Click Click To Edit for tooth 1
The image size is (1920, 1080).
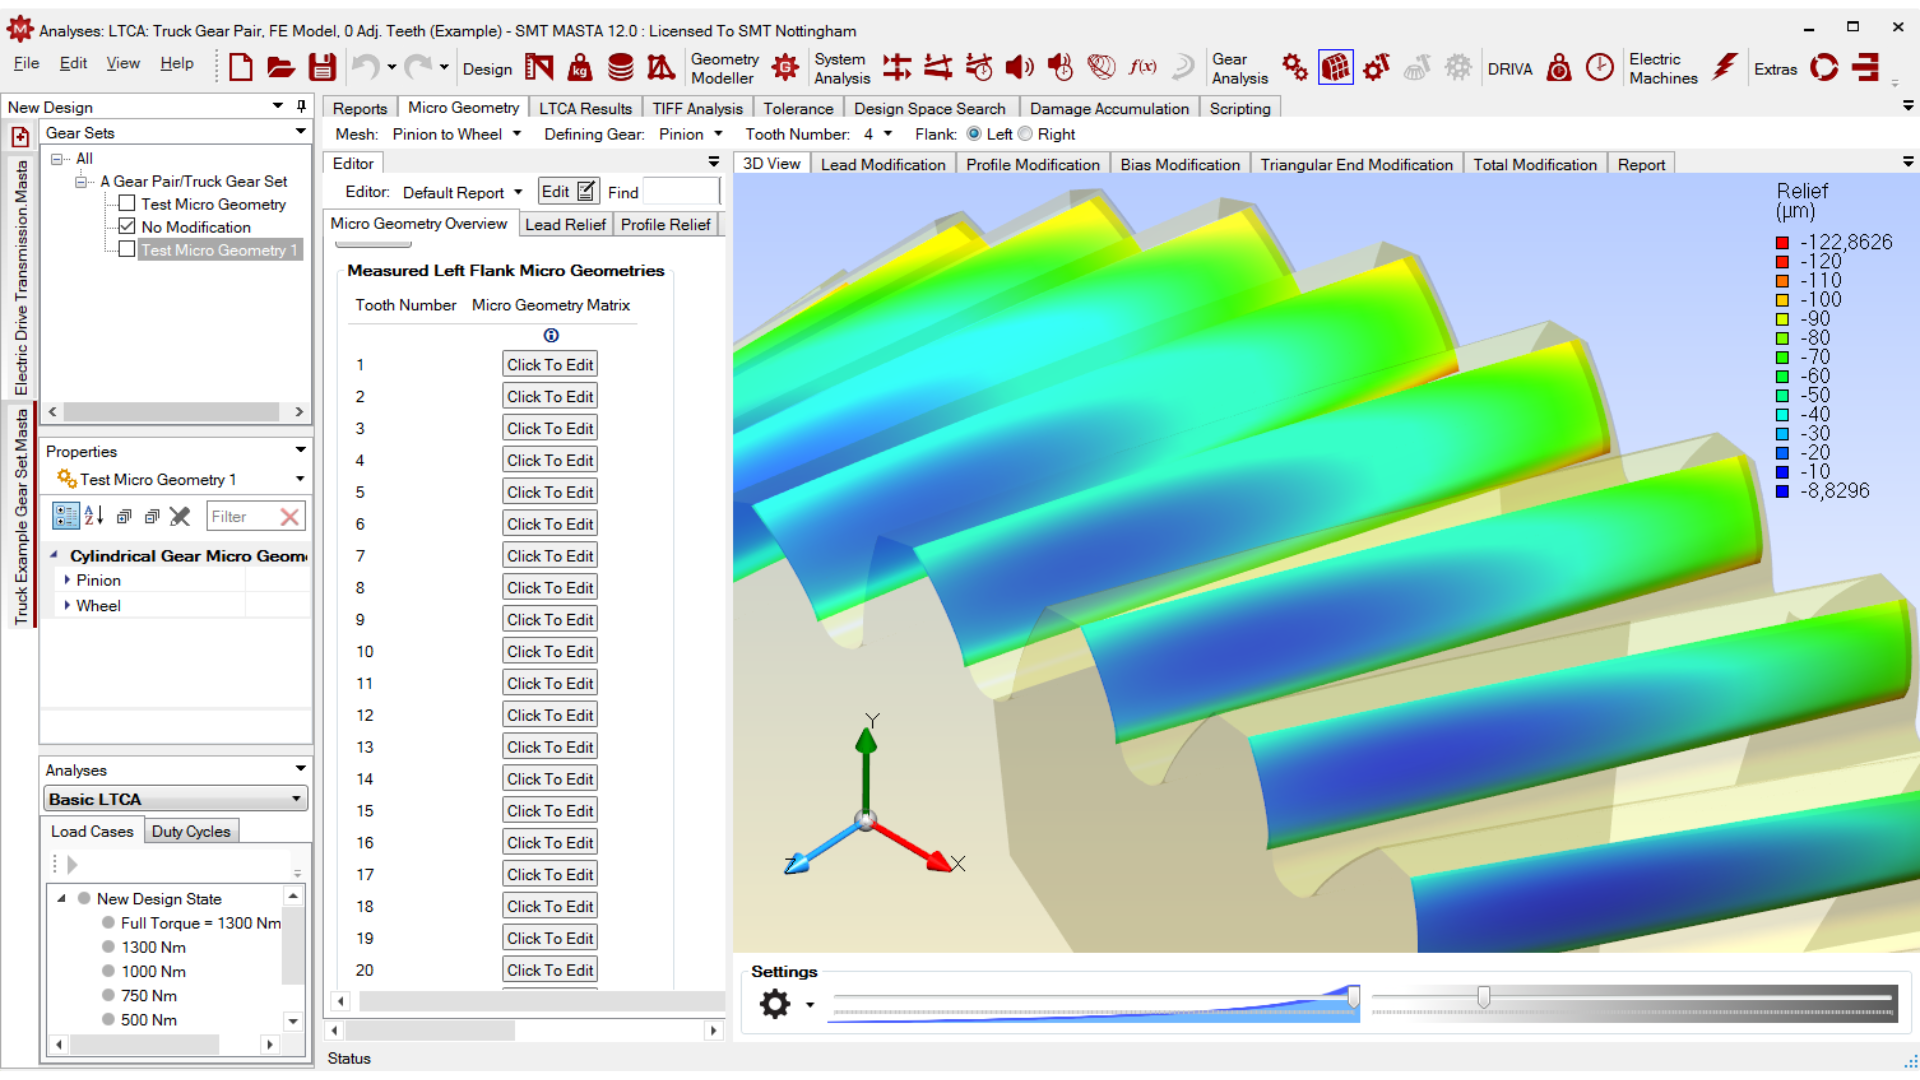(x=550, y=365)
